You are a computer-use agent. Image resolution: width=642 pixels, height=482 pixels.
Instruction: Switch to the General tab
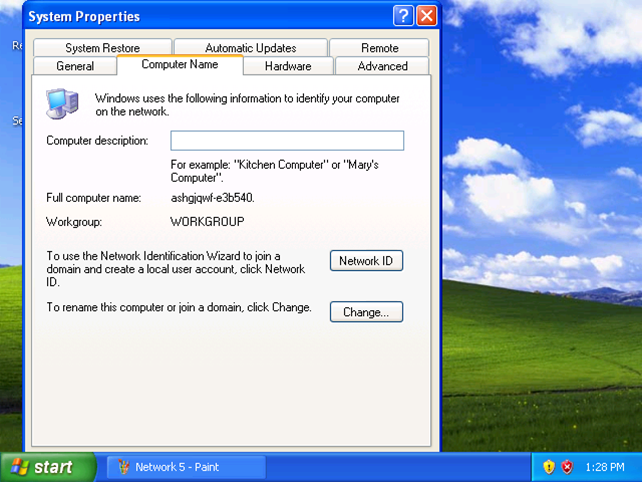tap(75, 66)
